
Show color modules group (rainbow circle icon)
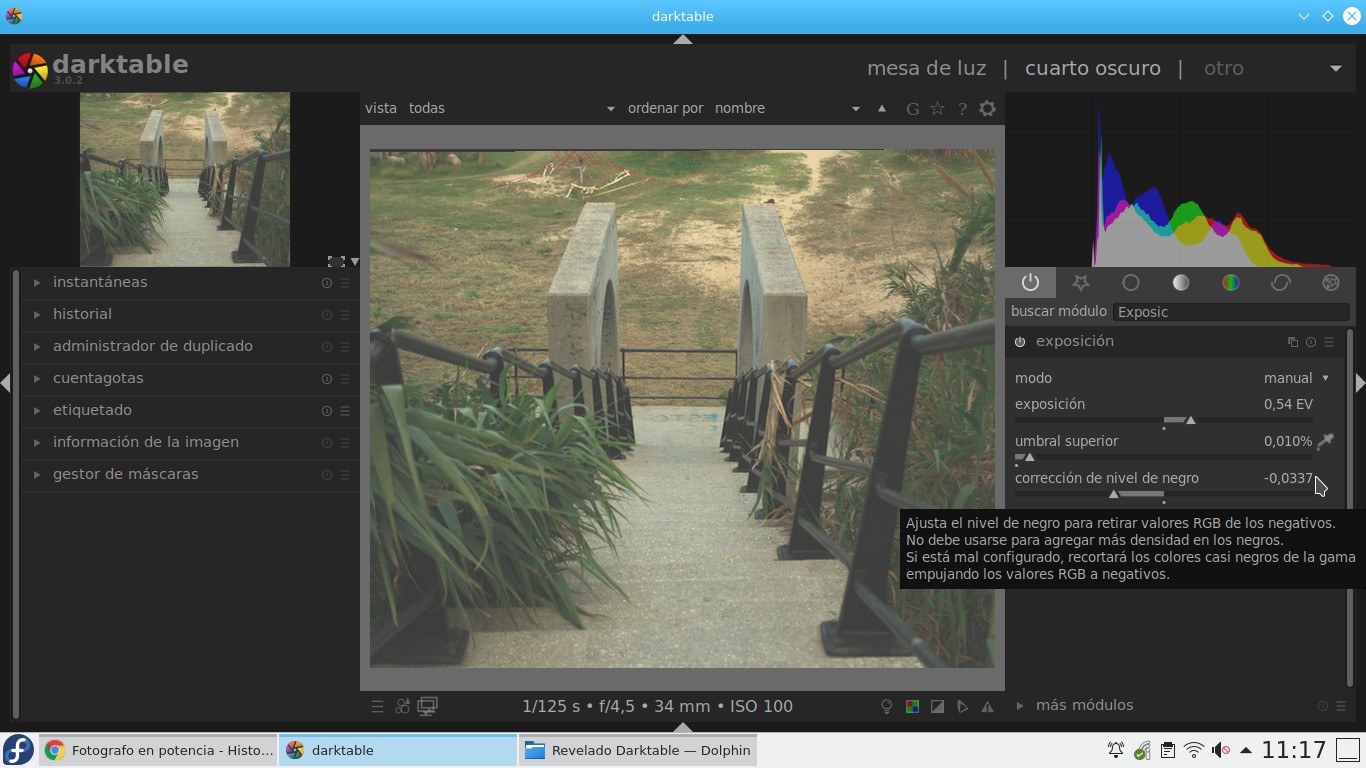tap(1230, 283)
